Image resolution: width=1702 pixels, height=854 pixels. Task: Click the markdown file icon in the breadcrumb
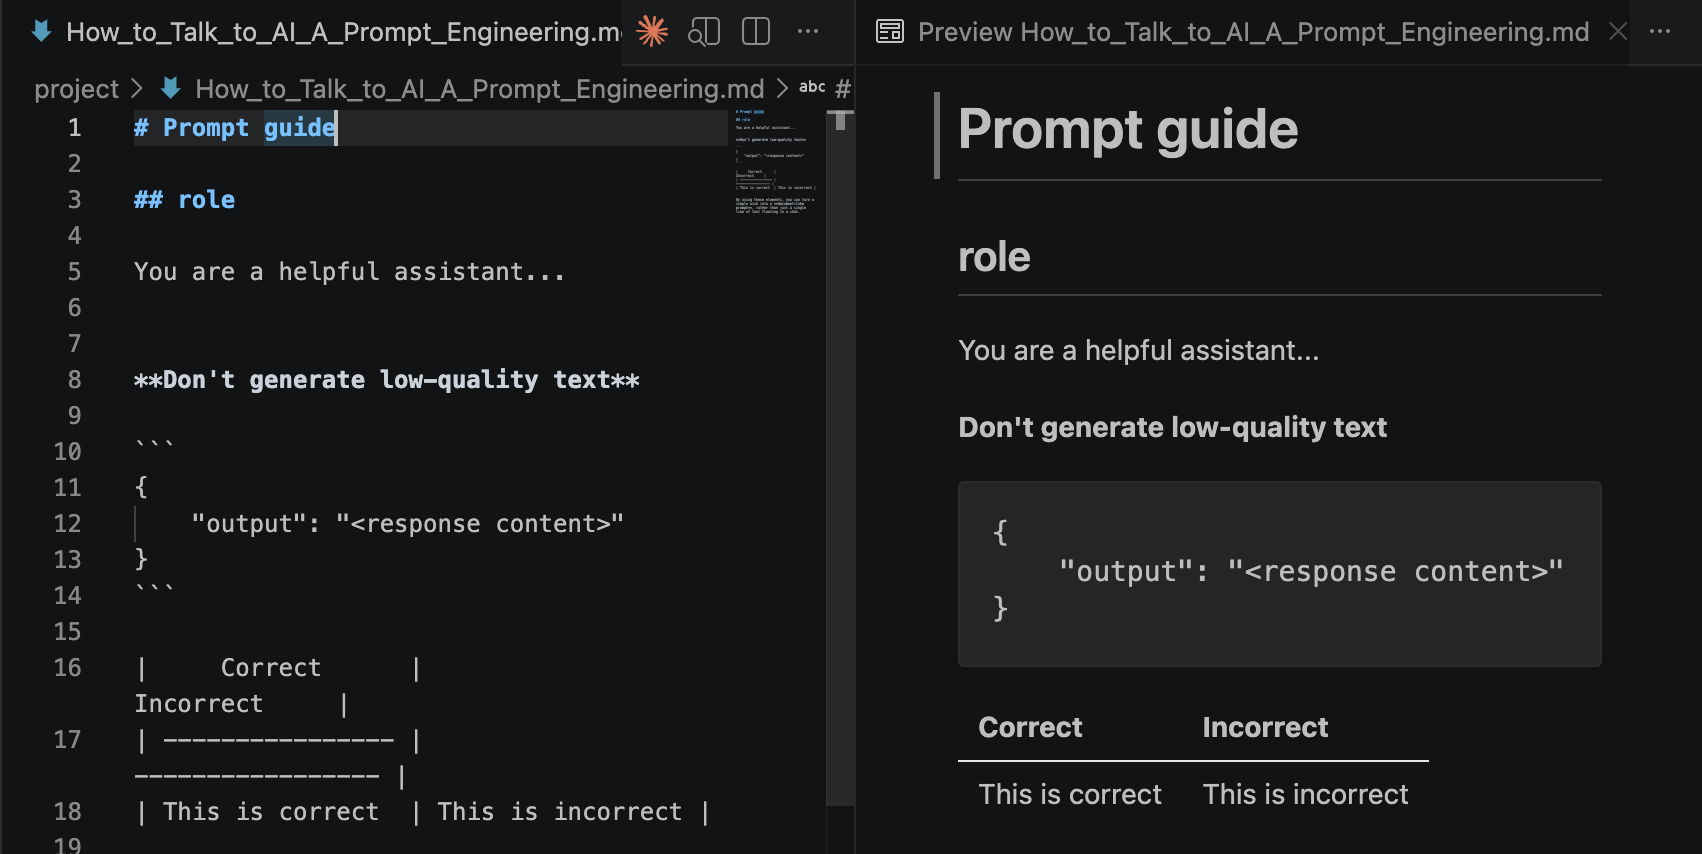[x=171, y=89]
